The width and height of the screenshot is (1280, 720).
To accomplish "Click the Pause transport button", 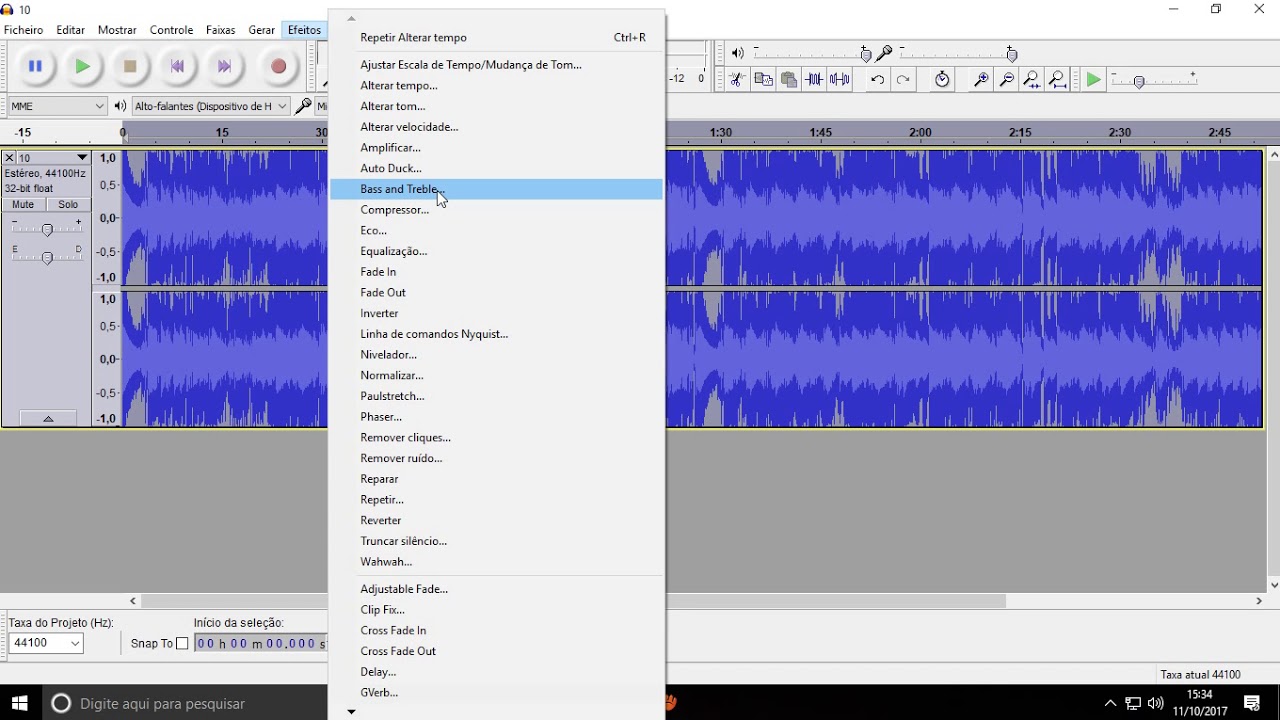I will tap(35, 66).
